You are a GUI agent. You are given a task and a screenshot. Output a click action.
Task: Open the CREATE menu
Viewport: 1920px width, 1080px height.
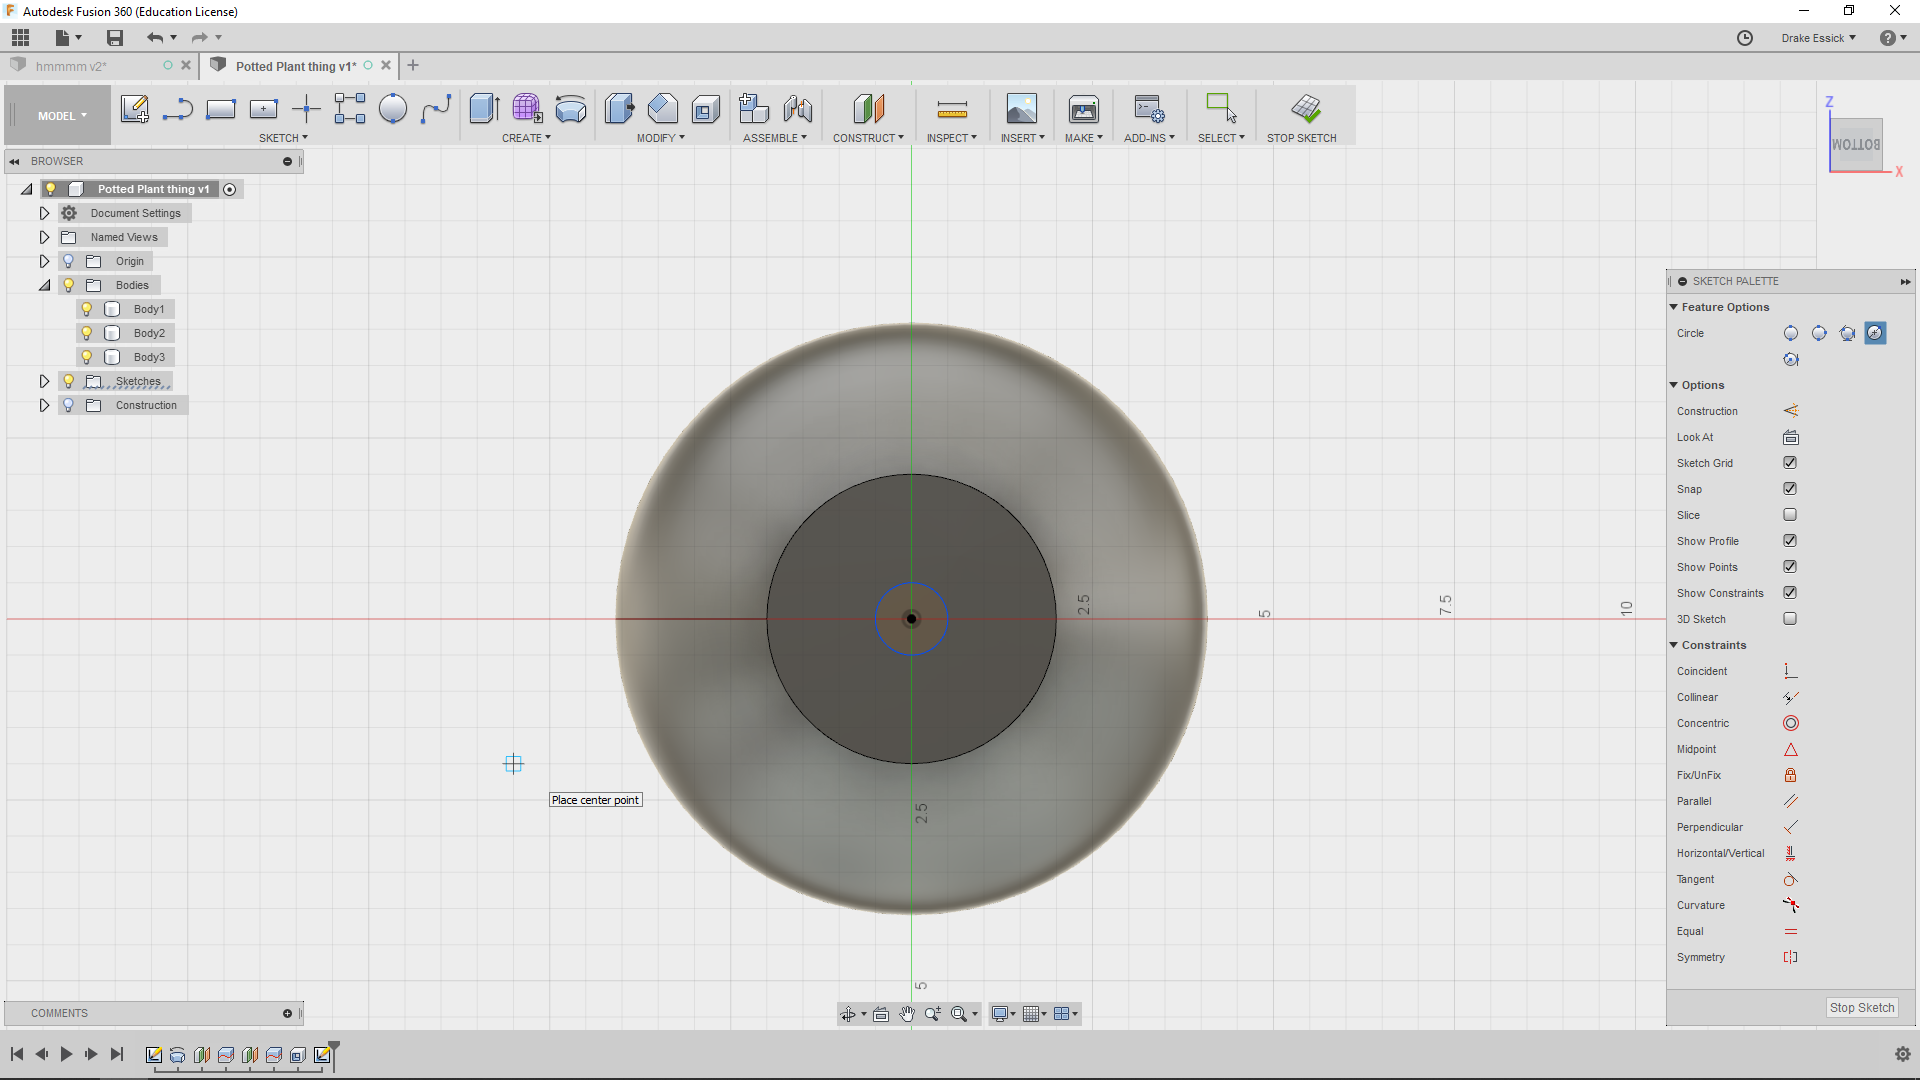526,138
